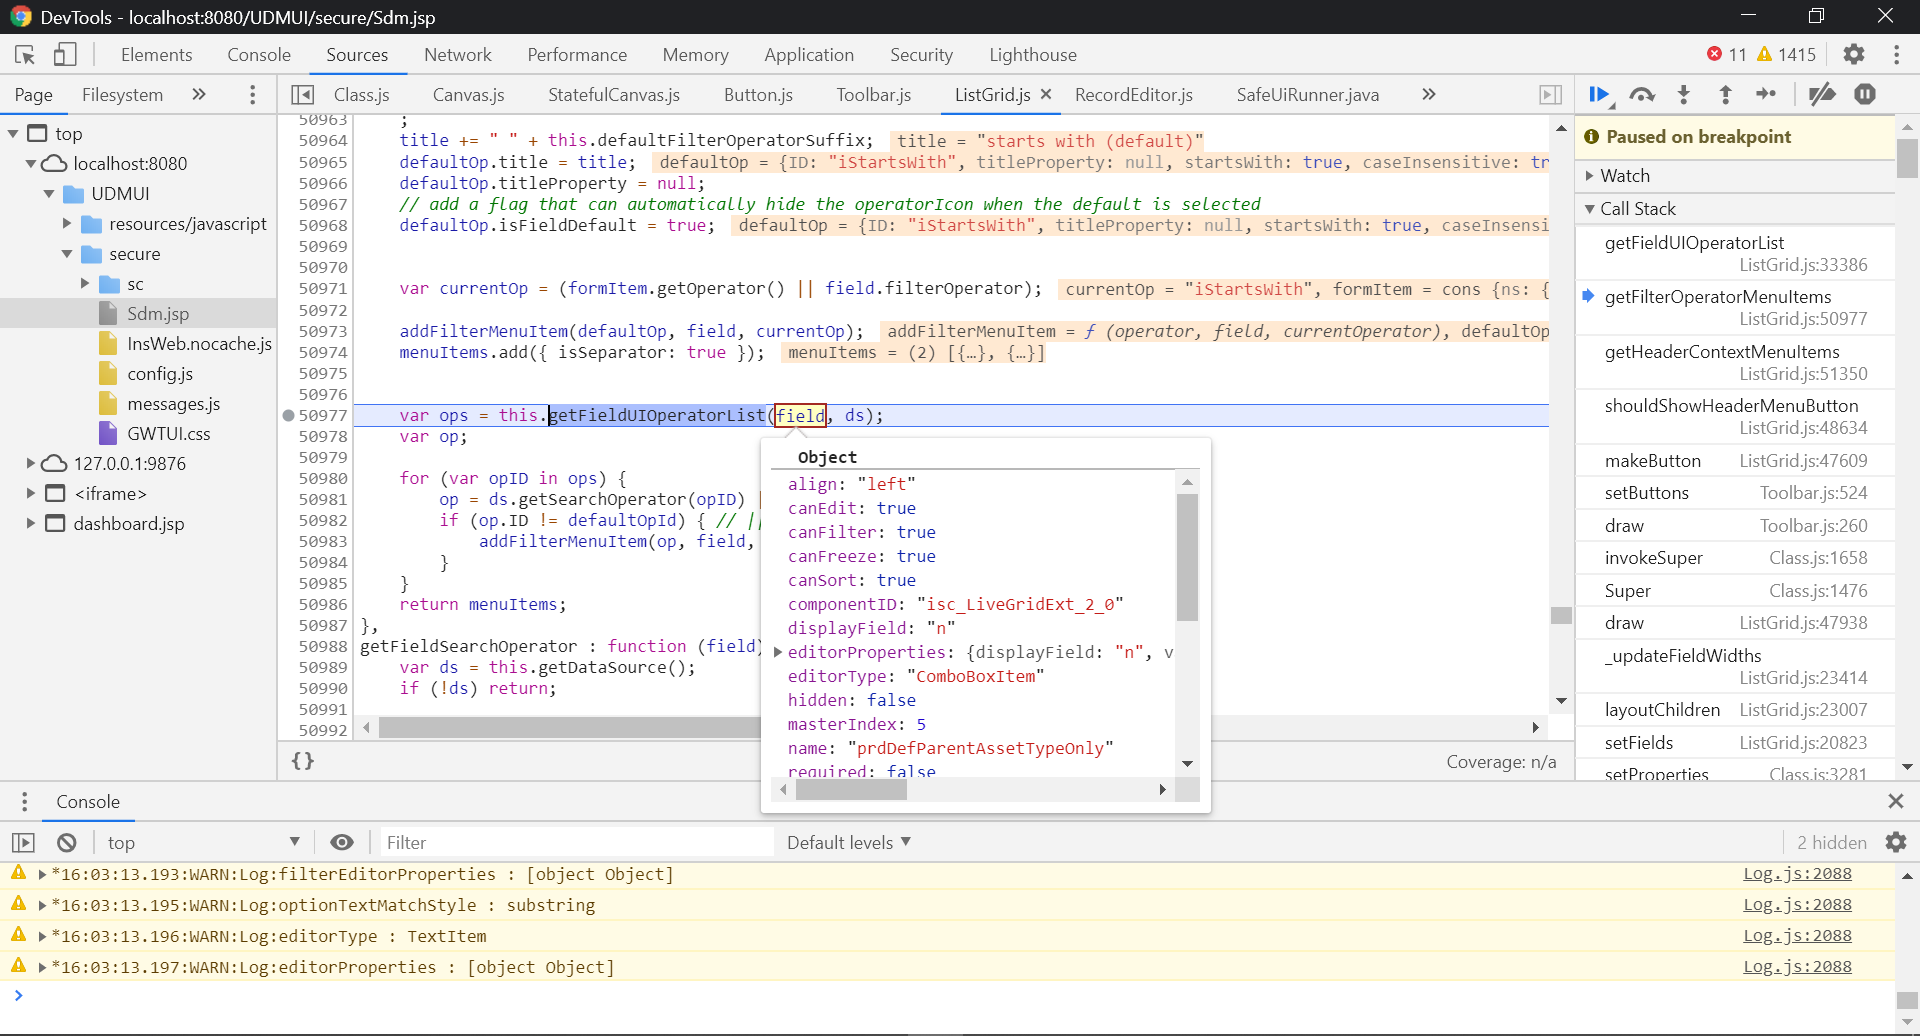Click the Step out of current function icon
This screenshot has width=1922, height=1036.
[1725, 95]
